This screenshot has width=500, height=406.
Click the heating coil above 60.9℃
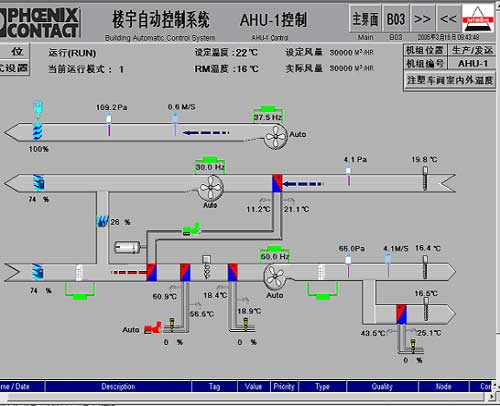pos(185,272)
